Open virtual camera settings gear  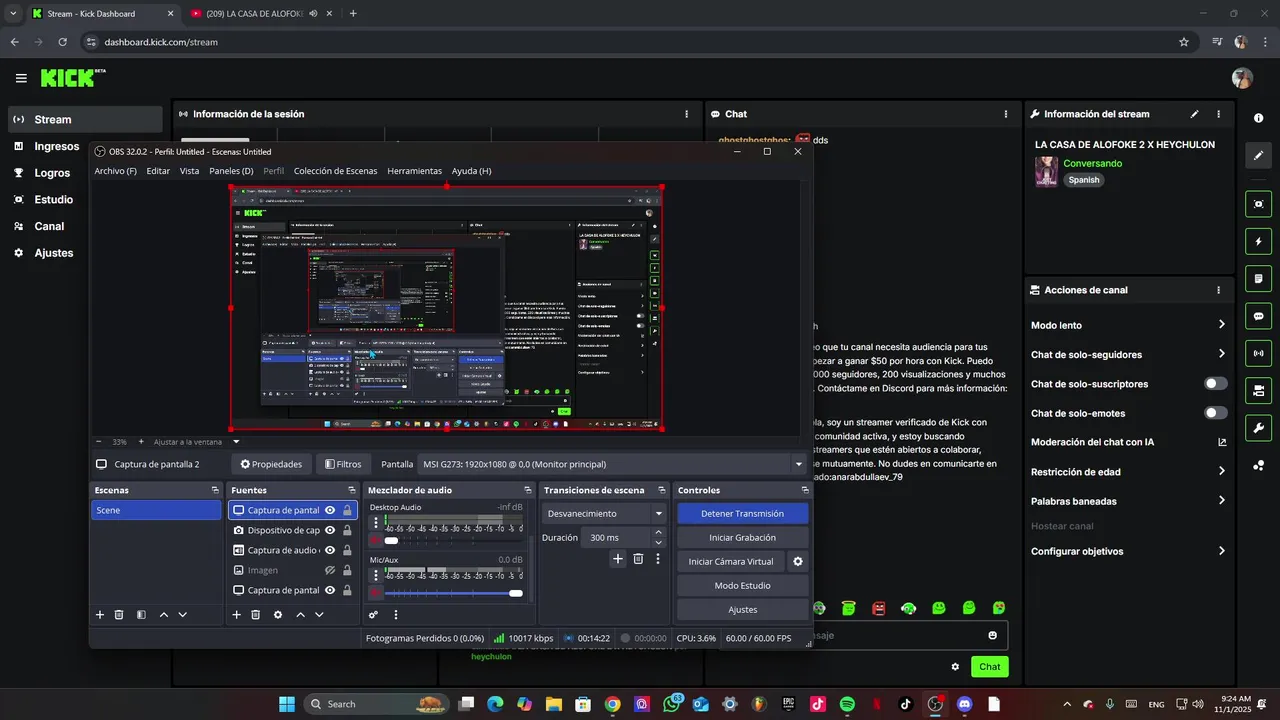[798, 562]
